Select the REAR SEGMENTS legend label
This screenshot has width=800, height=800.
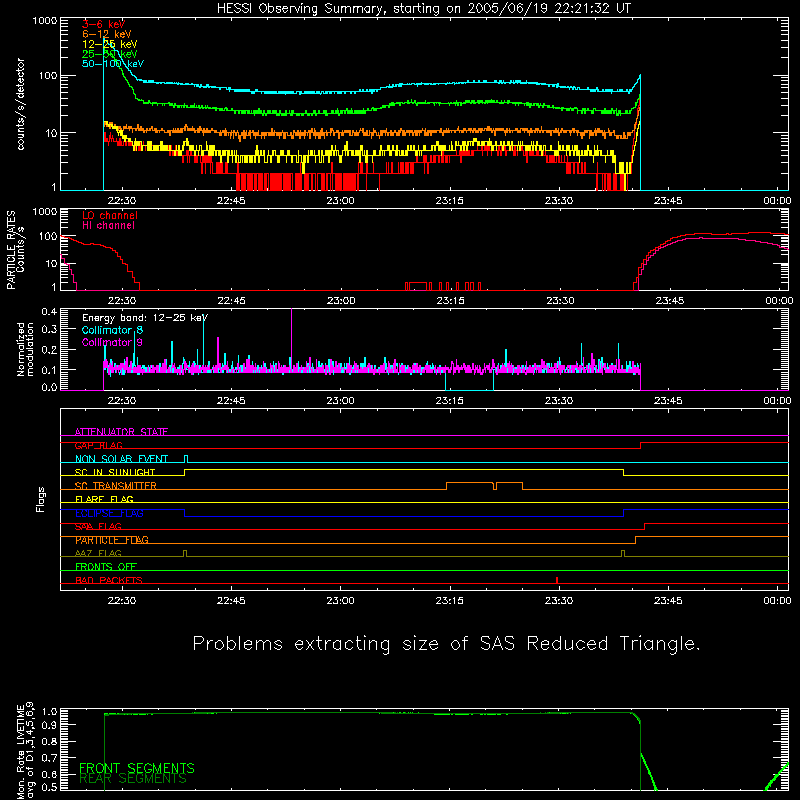(x=133, y=779)
